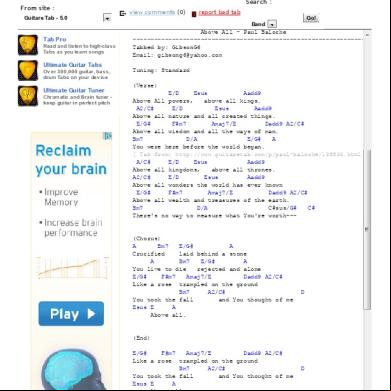Hit the Go! search button
Screen dimensions: 391x391
311,18
